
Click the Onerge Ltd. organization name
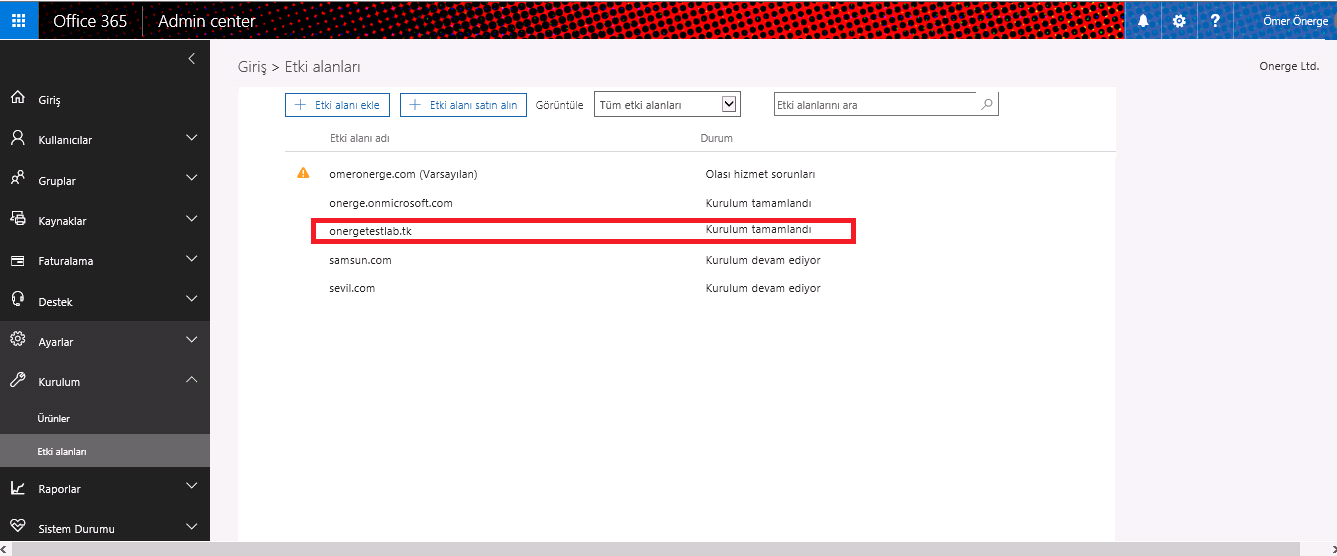tap(1288, 67)
